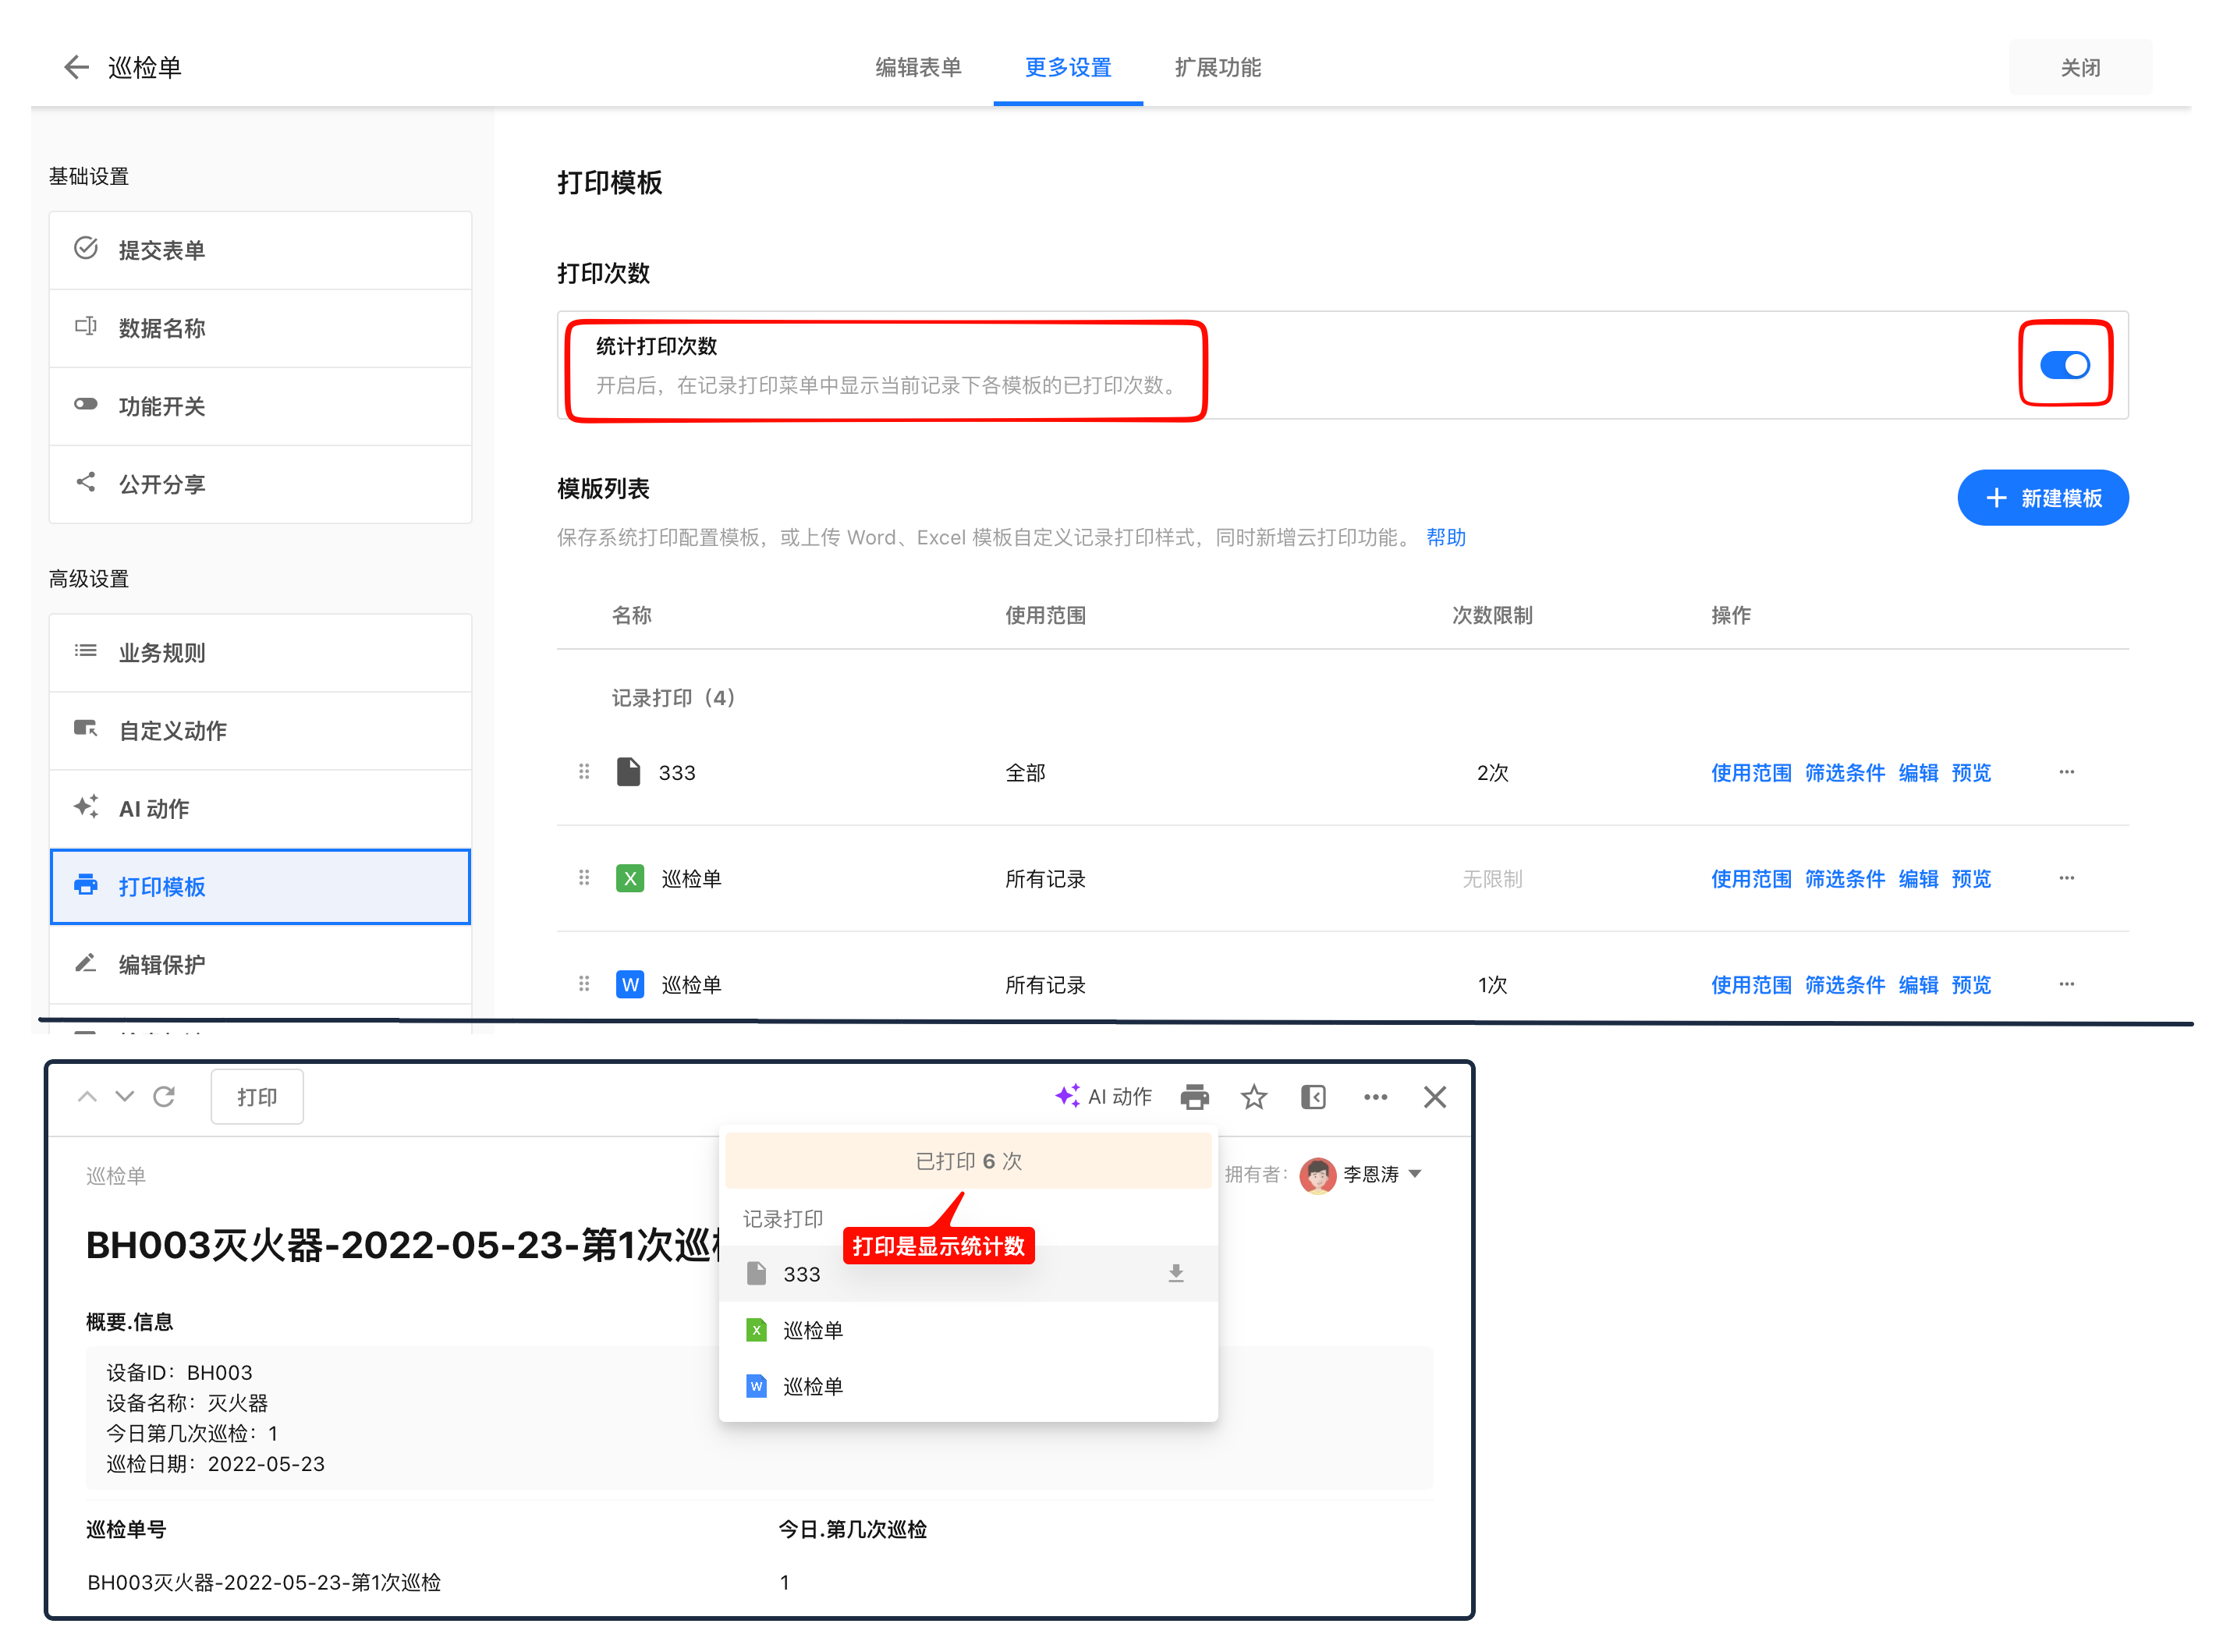The image size is (2223, 1652).
Task: Choose Word 巡检单 in the print dropdown menu
Action: 968,1386
